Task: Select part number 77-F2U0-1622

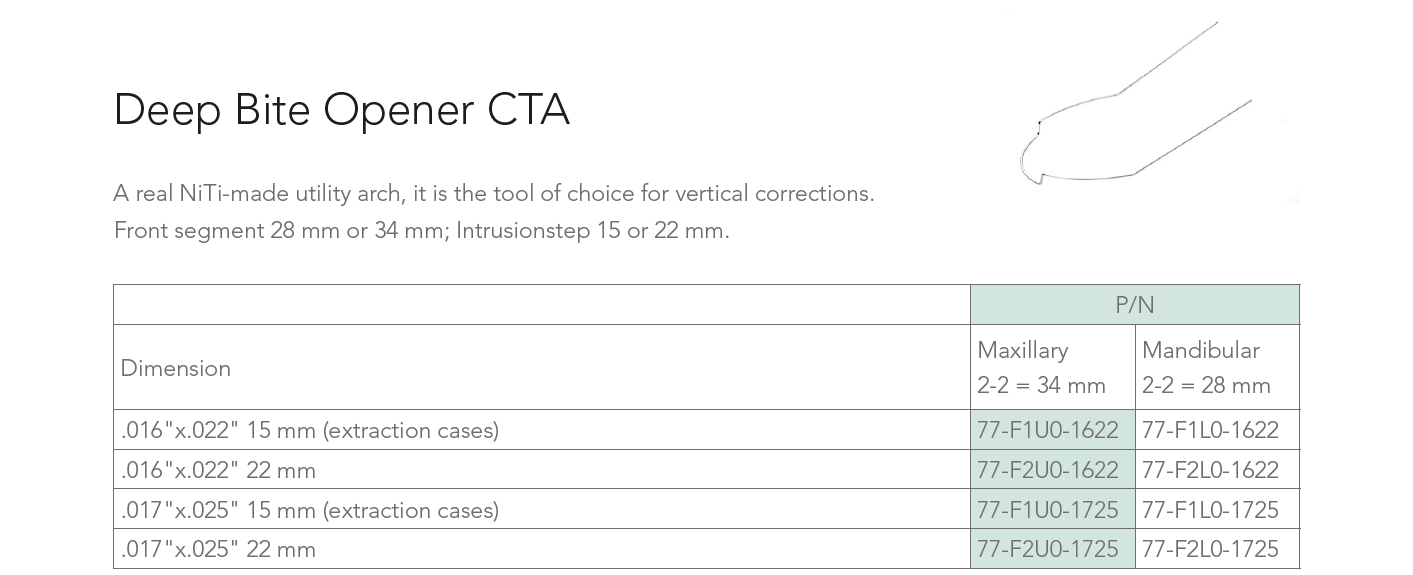Action: click(x=1047, y=470)
